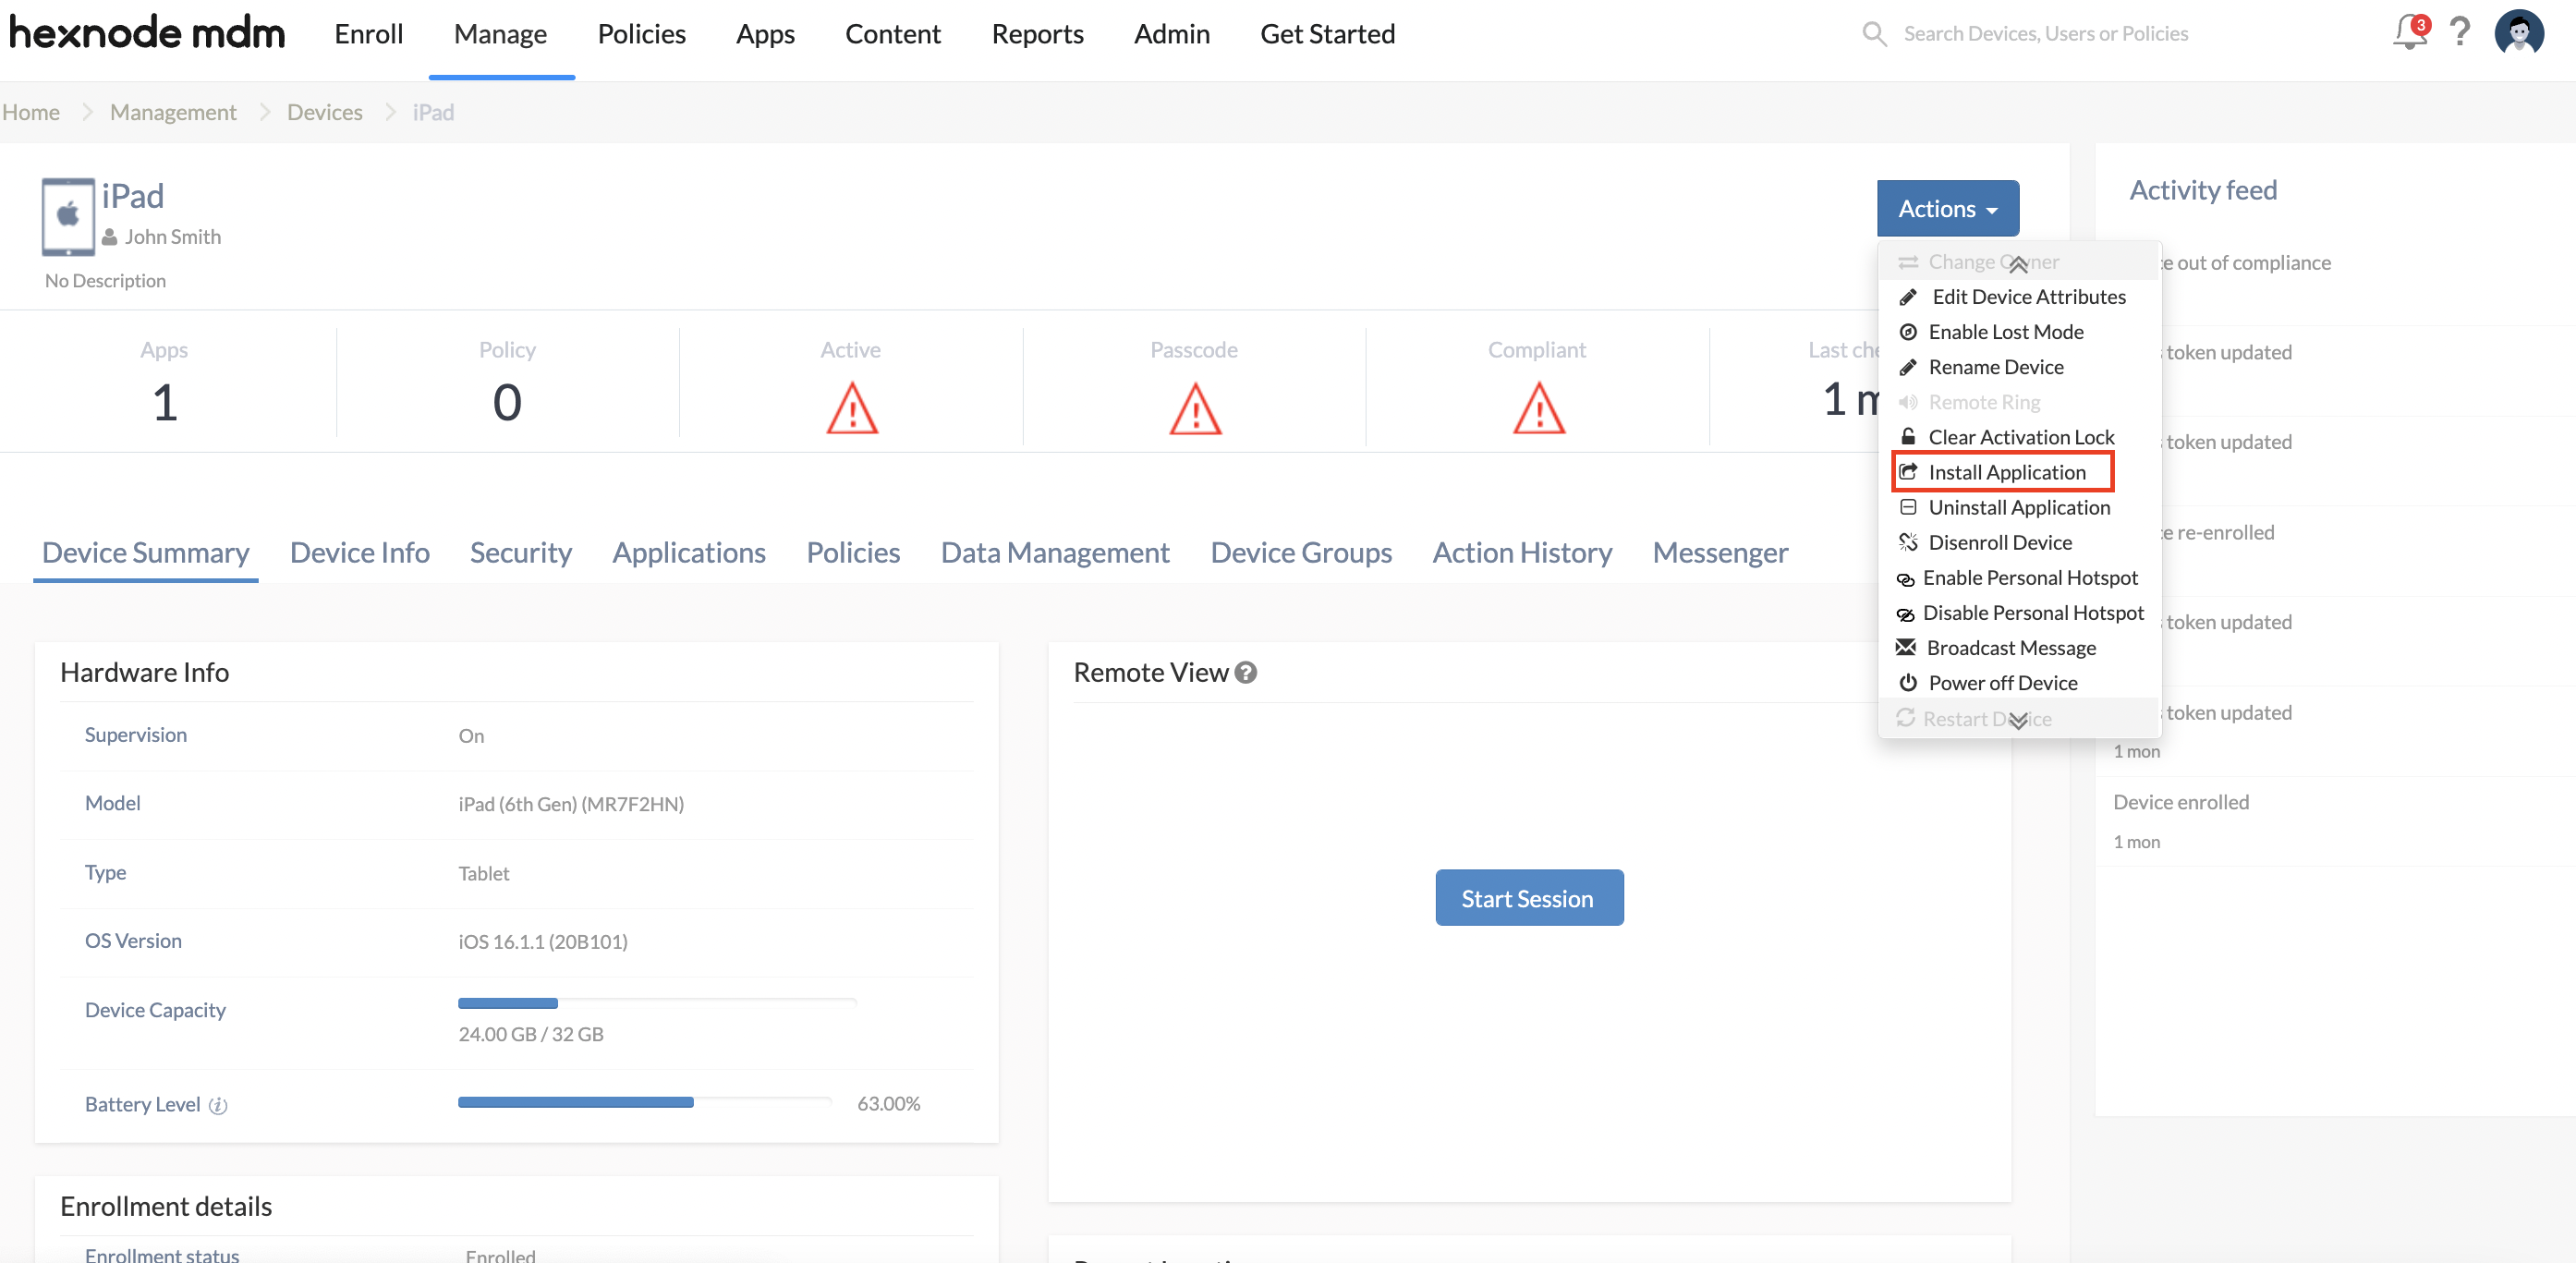
Task: Click the Apps count 1
Action: [165, 402]
